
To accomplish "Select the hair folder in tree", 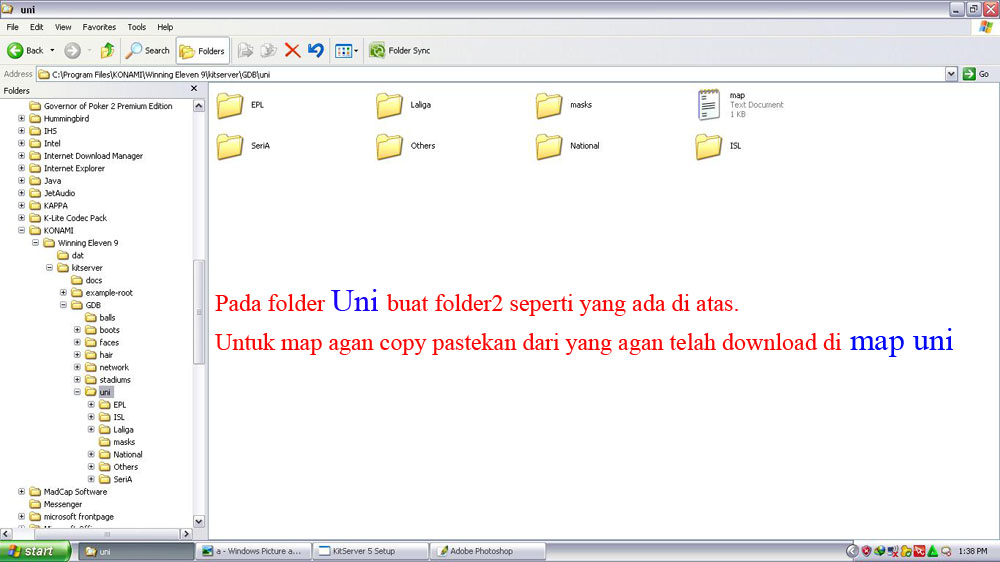I will (99, 355).
